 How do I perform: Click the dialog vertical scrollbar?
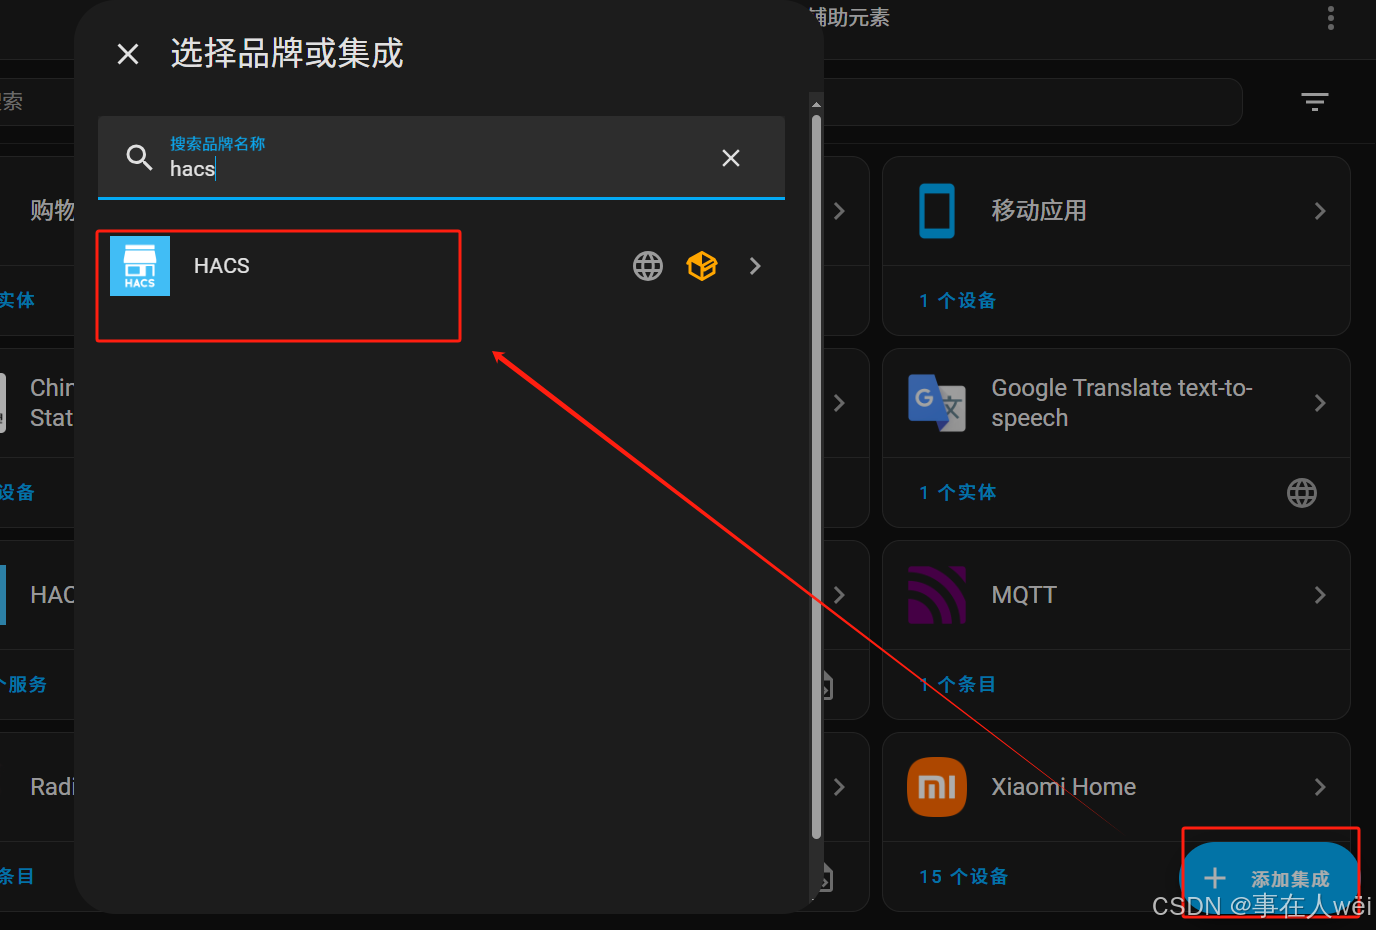(x=816, y=476)
